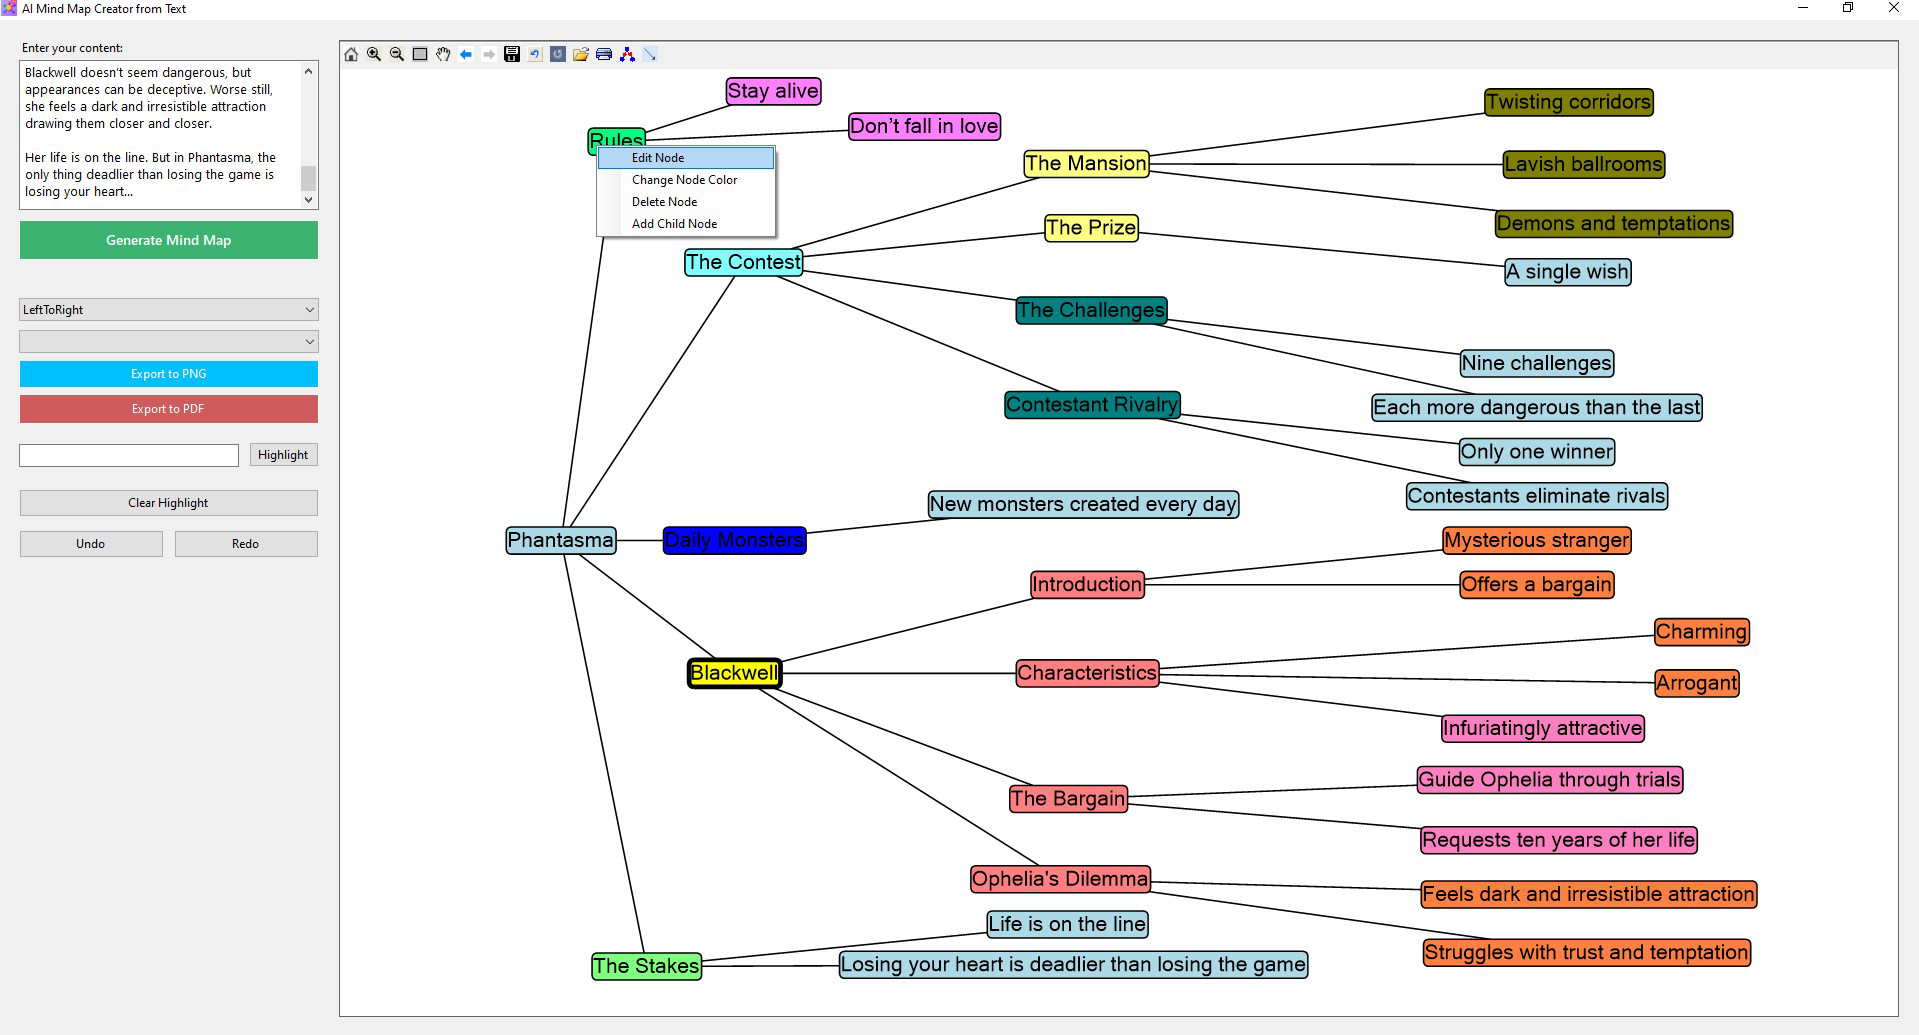Viewport: 1919px width, 1035px height.
Task: Choose the hand pan tool icon
Action: (x=443, y=54)
